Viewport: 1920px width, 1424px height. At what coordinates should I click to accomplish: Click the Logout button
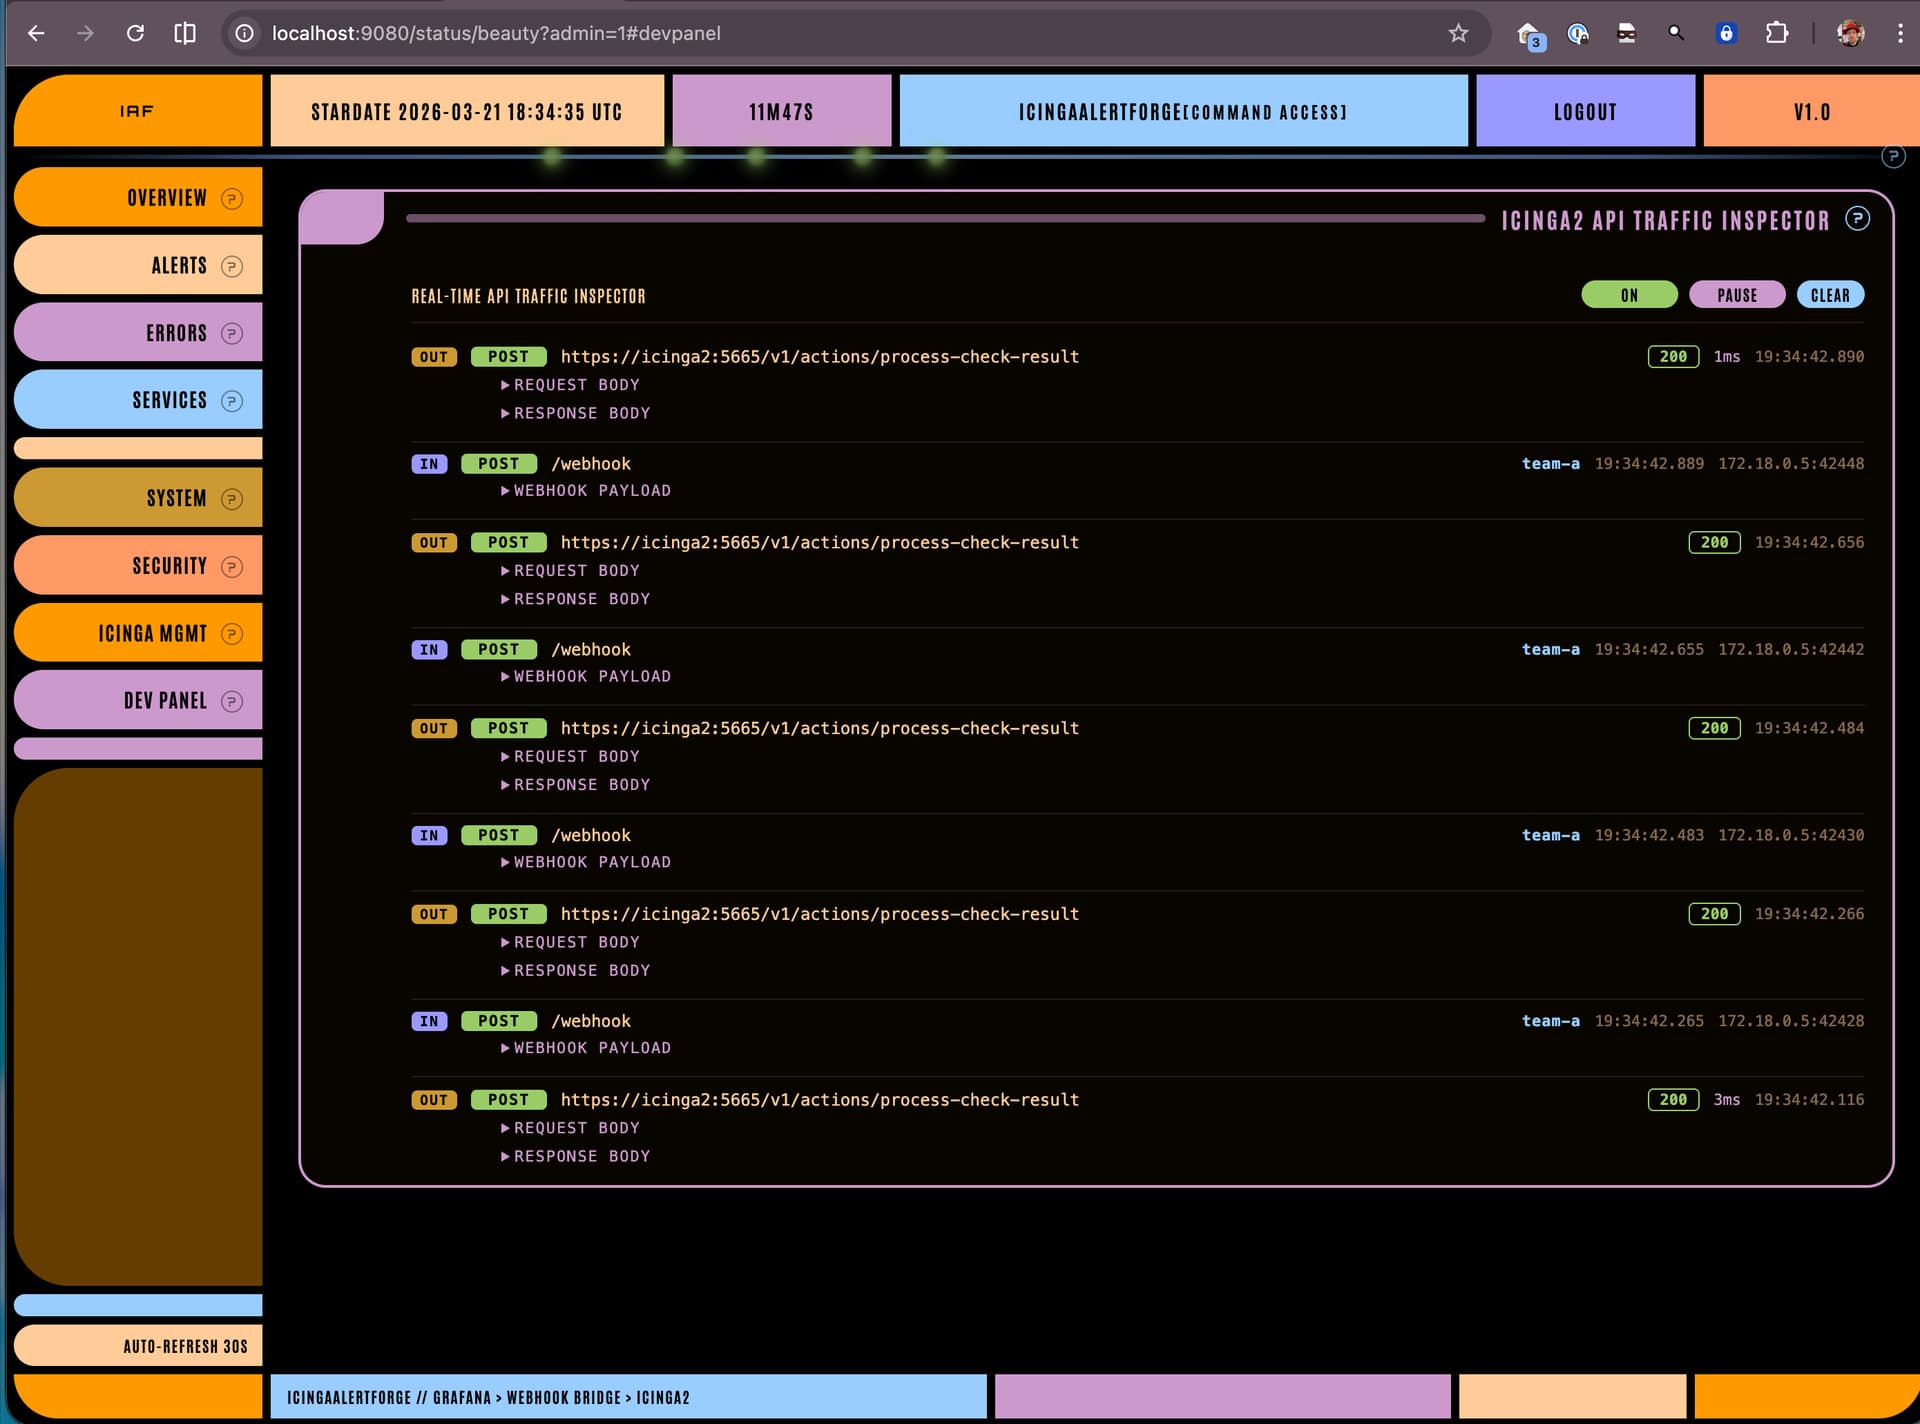pyautogui.click(x=1584, y=111)
